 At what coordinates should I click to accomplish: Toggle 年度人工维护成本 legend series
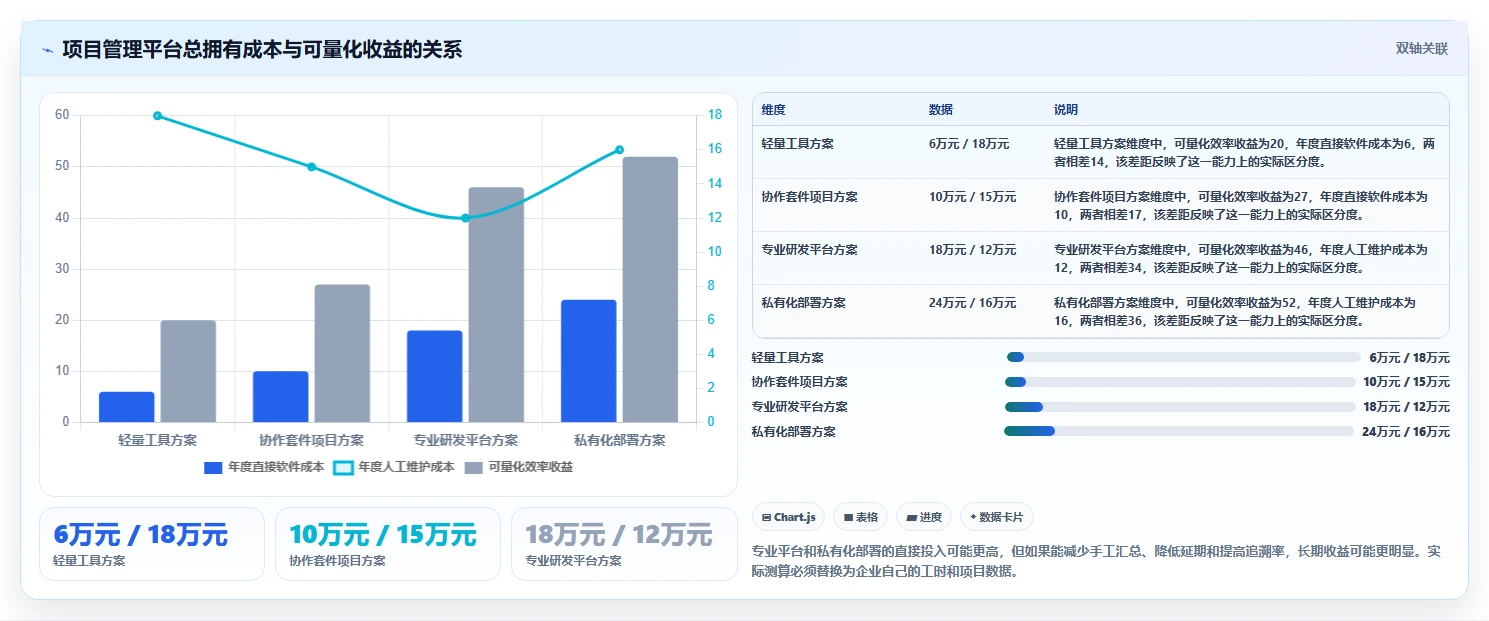394,467
